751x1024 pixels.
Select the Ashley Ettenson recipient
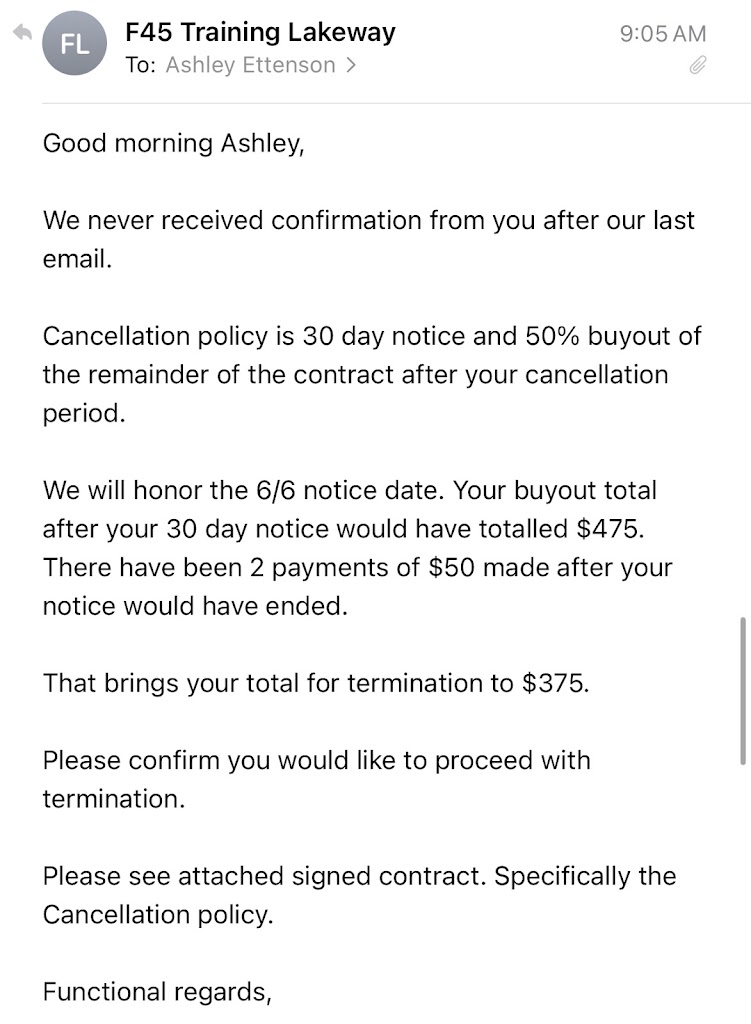click(x=250, y=65)
